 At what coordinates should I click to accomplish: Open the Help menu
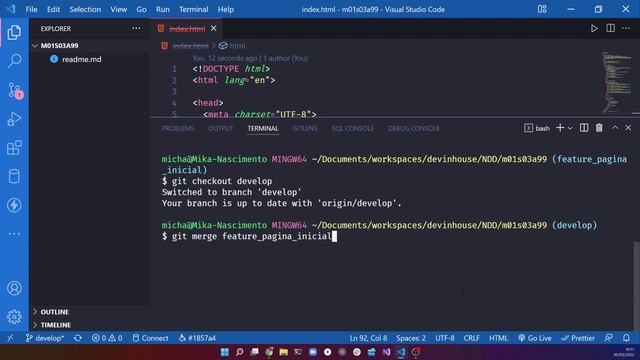tap(226, 9)
